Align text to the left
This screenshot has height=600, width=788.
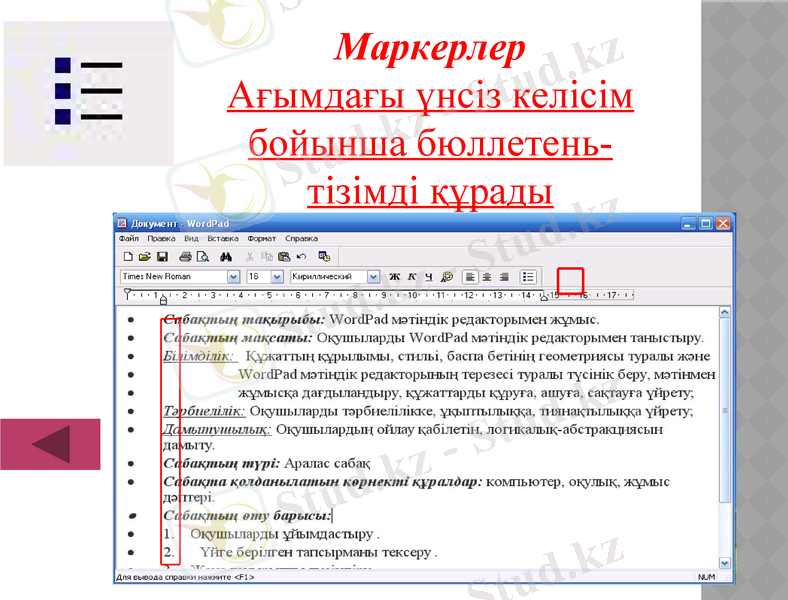[470, 277]
